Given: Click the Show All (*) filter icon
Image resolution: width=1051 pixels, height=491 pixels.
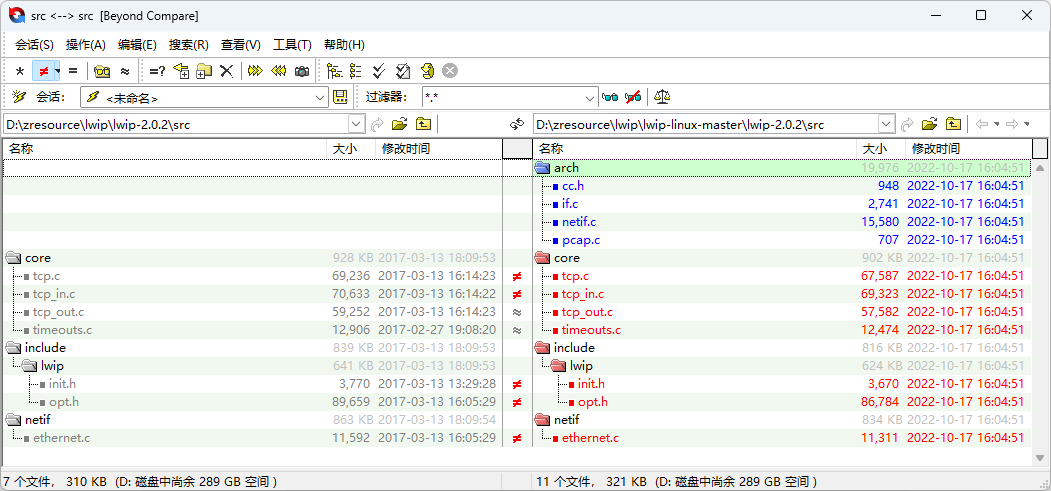Looking at the screenshot, I should 19,71.
